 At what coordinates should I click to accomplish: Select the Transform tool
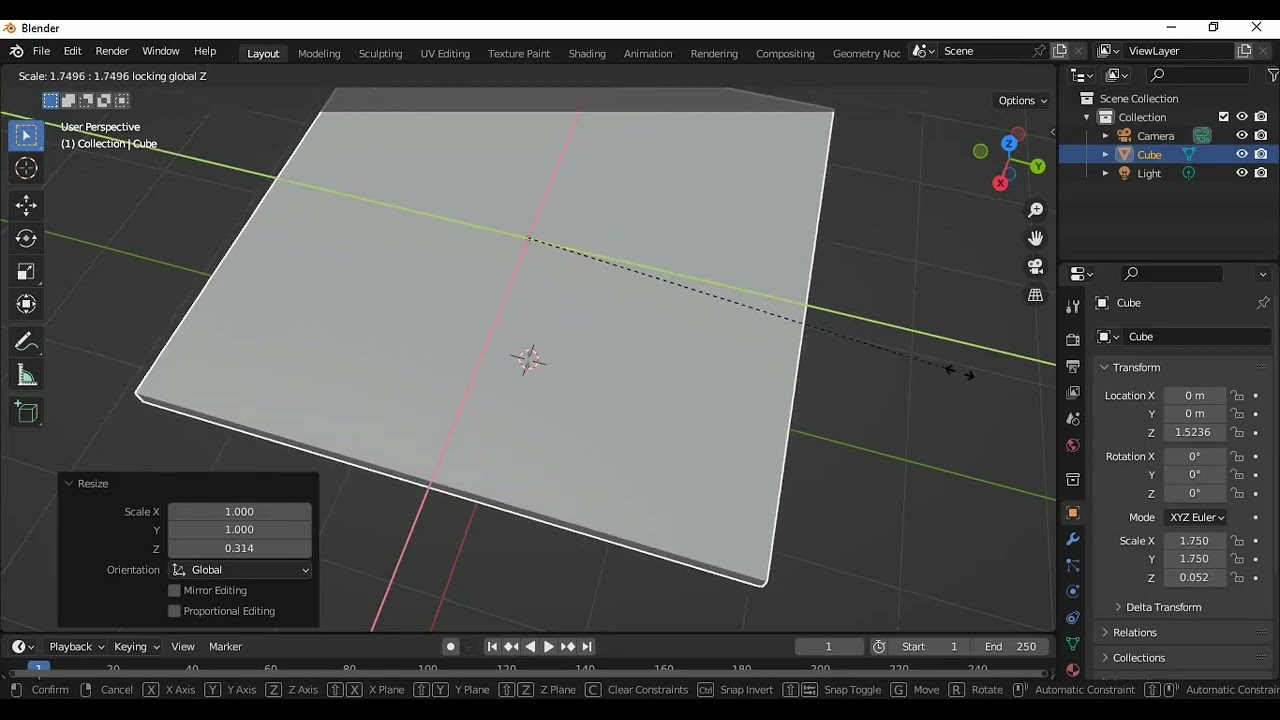pyautogui.click(x=27, y=304)
